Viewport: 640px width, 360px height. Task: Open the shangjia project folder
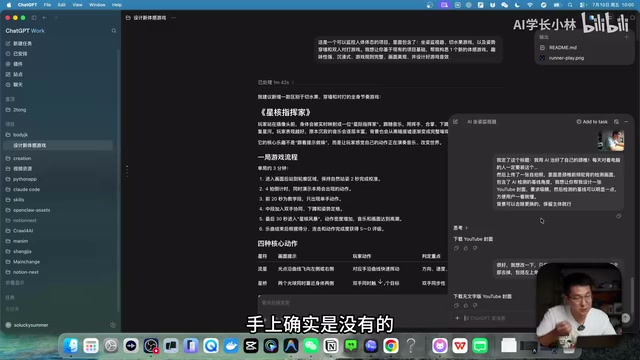click(22, 251)
